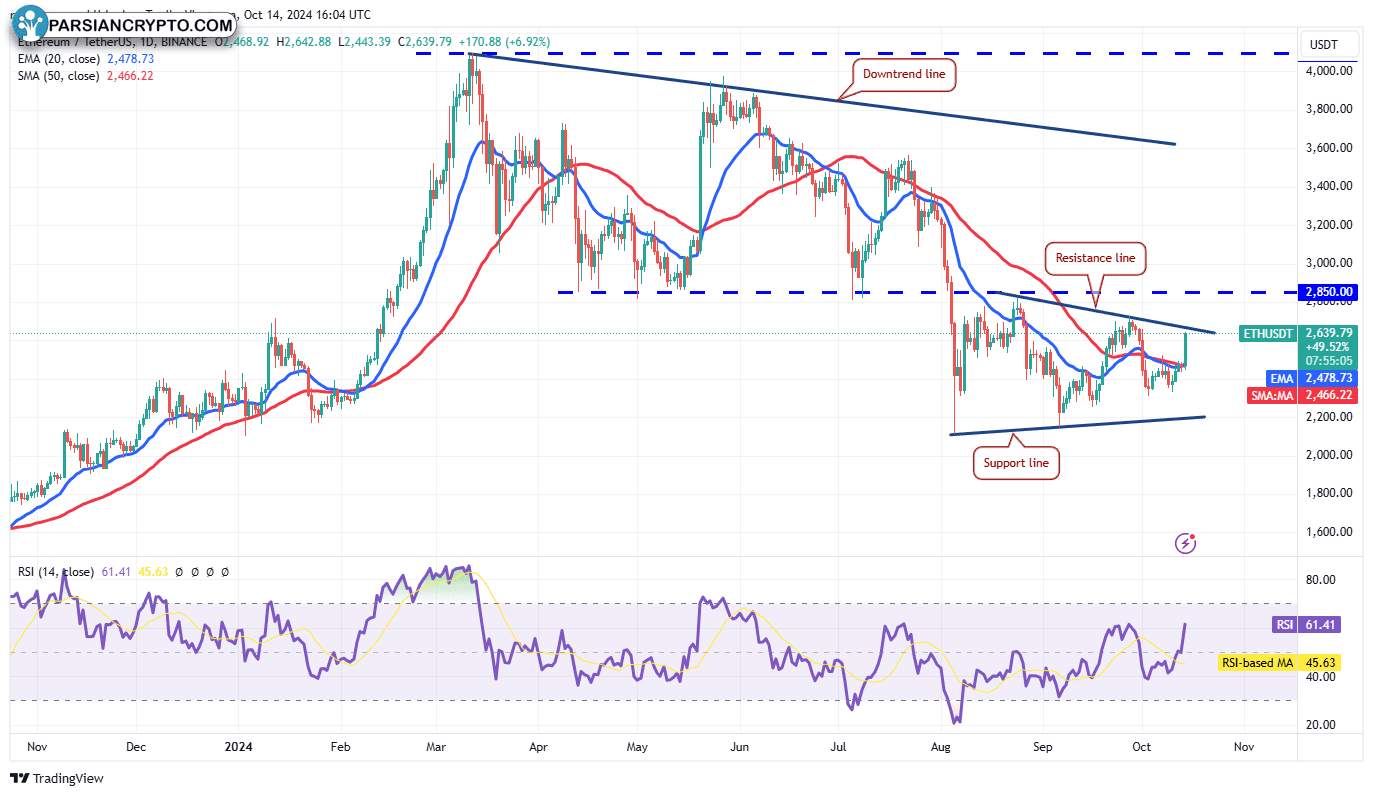Click the RSI scale value 80.00
1373x796 pixels.
(1321, 580)
